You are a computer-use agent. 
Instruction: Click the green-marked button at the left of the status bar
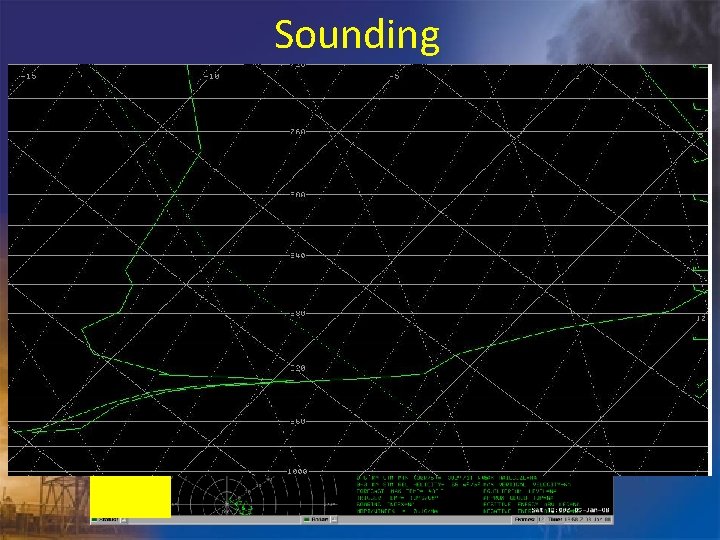click(105, 519)
